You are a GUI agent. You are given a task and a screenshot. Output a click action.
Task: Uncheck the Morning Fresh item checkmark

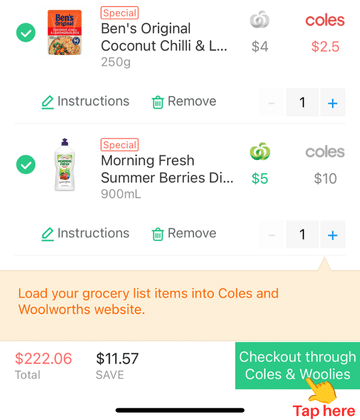[26, 165]
